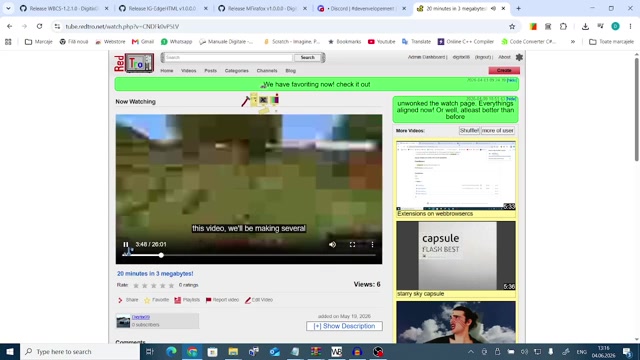This screenshot has width=640, height=360.
Task: Open the Windows Start menu
Action: [10, 351]
